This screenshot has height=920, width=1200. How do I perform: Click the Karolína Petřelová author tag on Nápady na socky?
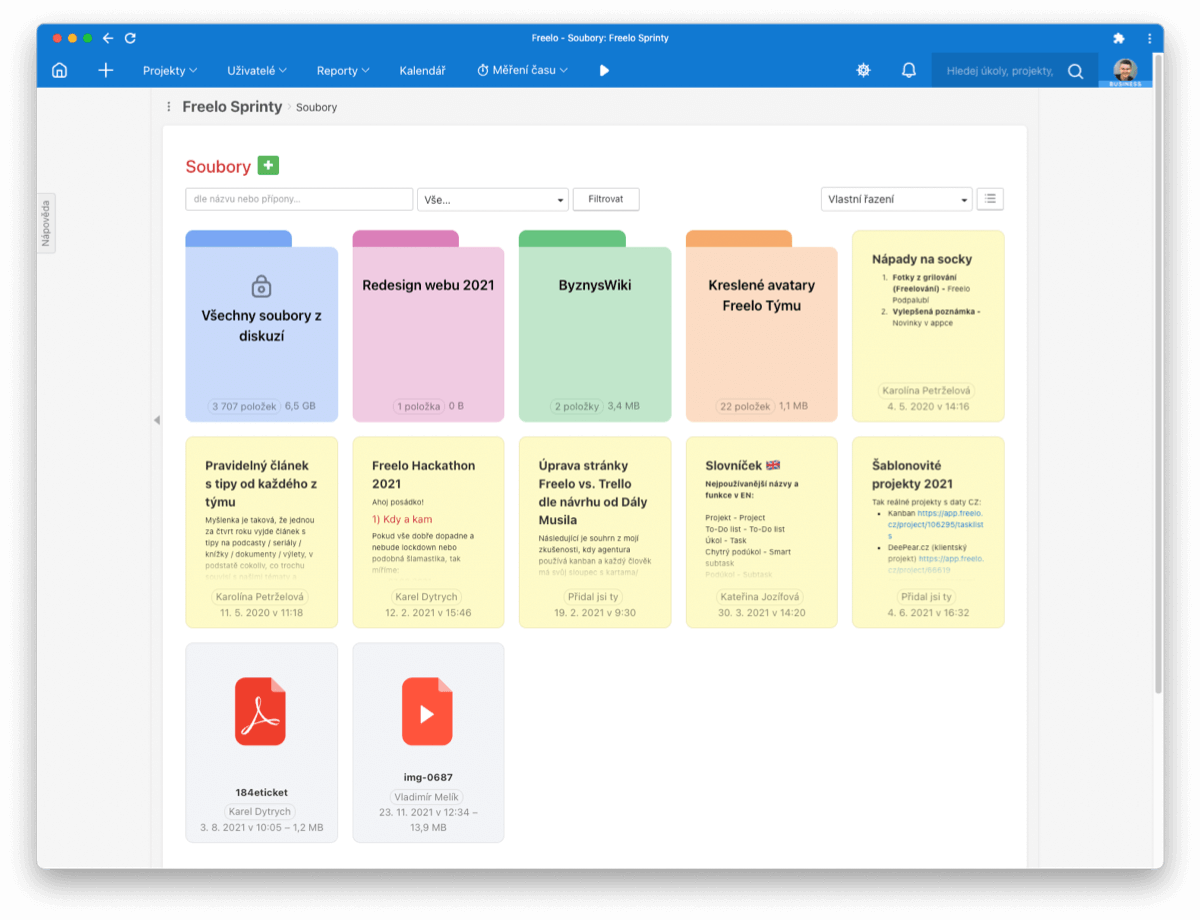point(927,391)
